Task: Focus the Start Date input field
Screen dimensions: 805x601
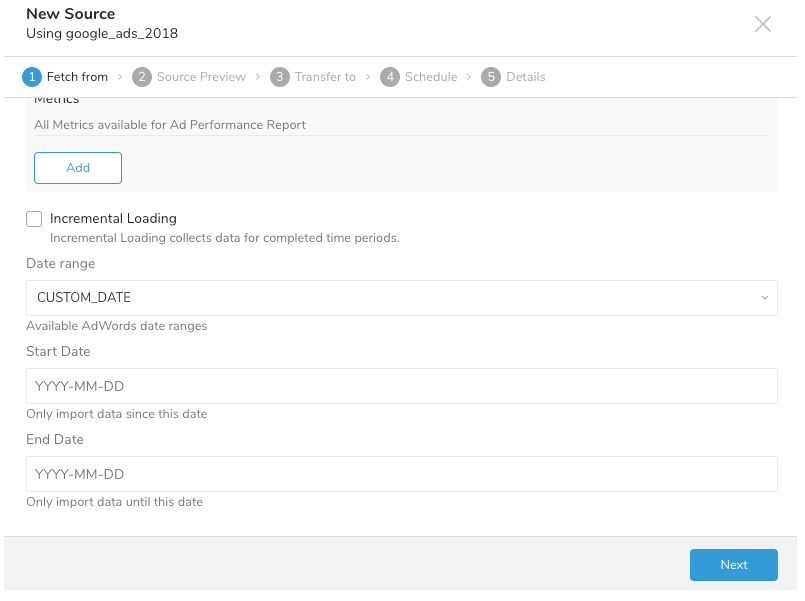Action: point(401,386)
